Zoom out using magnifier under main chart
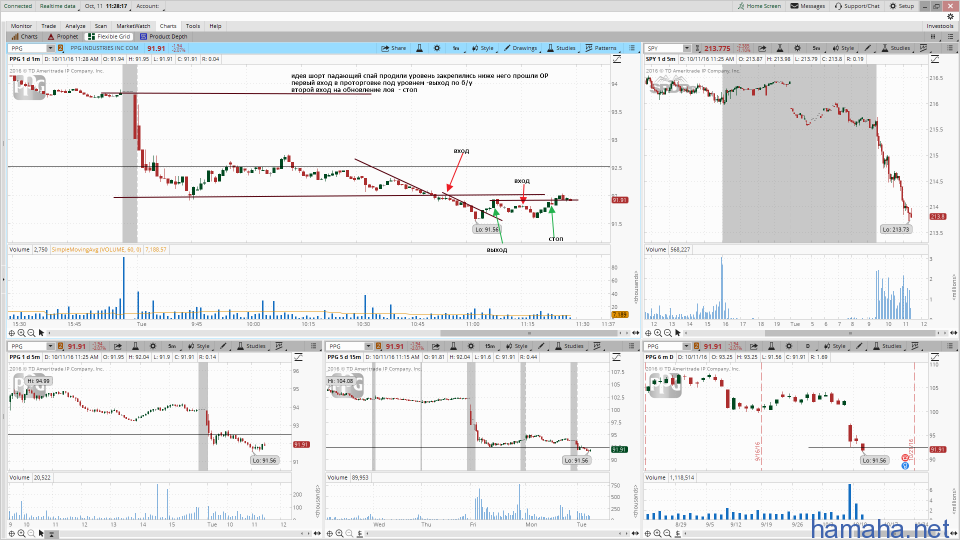Screen dimensions: 960x540 click(x=31, y=333)
